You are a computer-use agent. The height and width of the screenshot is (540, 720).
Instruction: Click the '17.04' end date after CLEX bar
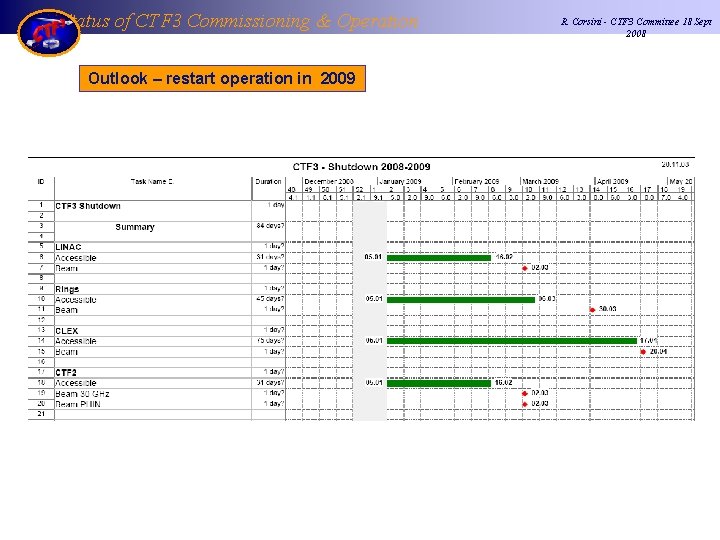[x=649, y=341]
